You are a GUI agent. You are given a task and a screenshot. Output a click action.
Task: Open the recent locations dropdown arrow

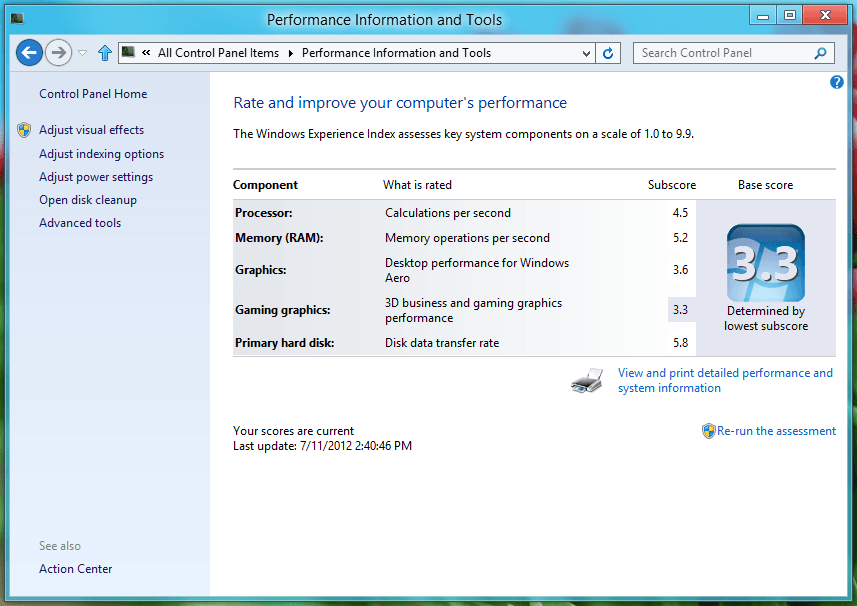coord(83,53)
